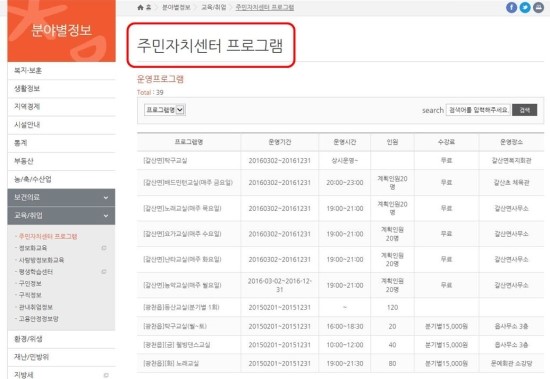Select [갈산면]난타교실 program name
550x379 pixels.
click(x=182, y=259)
